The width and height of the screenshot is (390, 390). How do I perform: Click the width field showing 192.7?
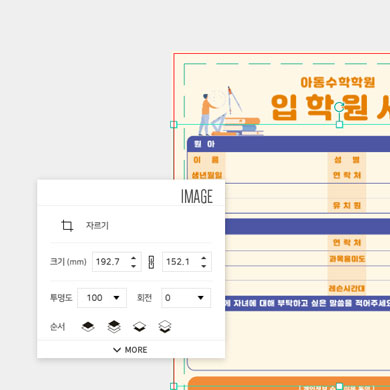pos(117,262)
